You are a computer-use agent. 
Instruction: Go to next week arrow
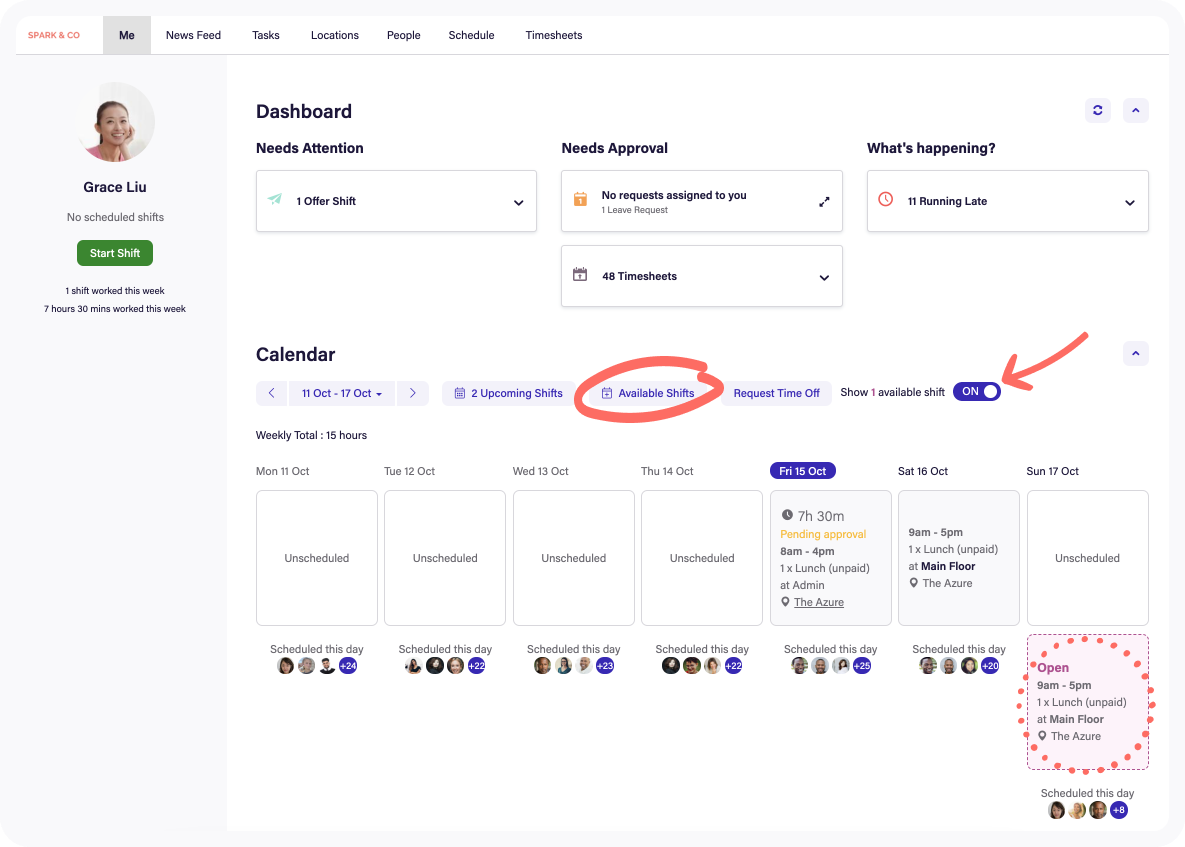coord(413,393)
